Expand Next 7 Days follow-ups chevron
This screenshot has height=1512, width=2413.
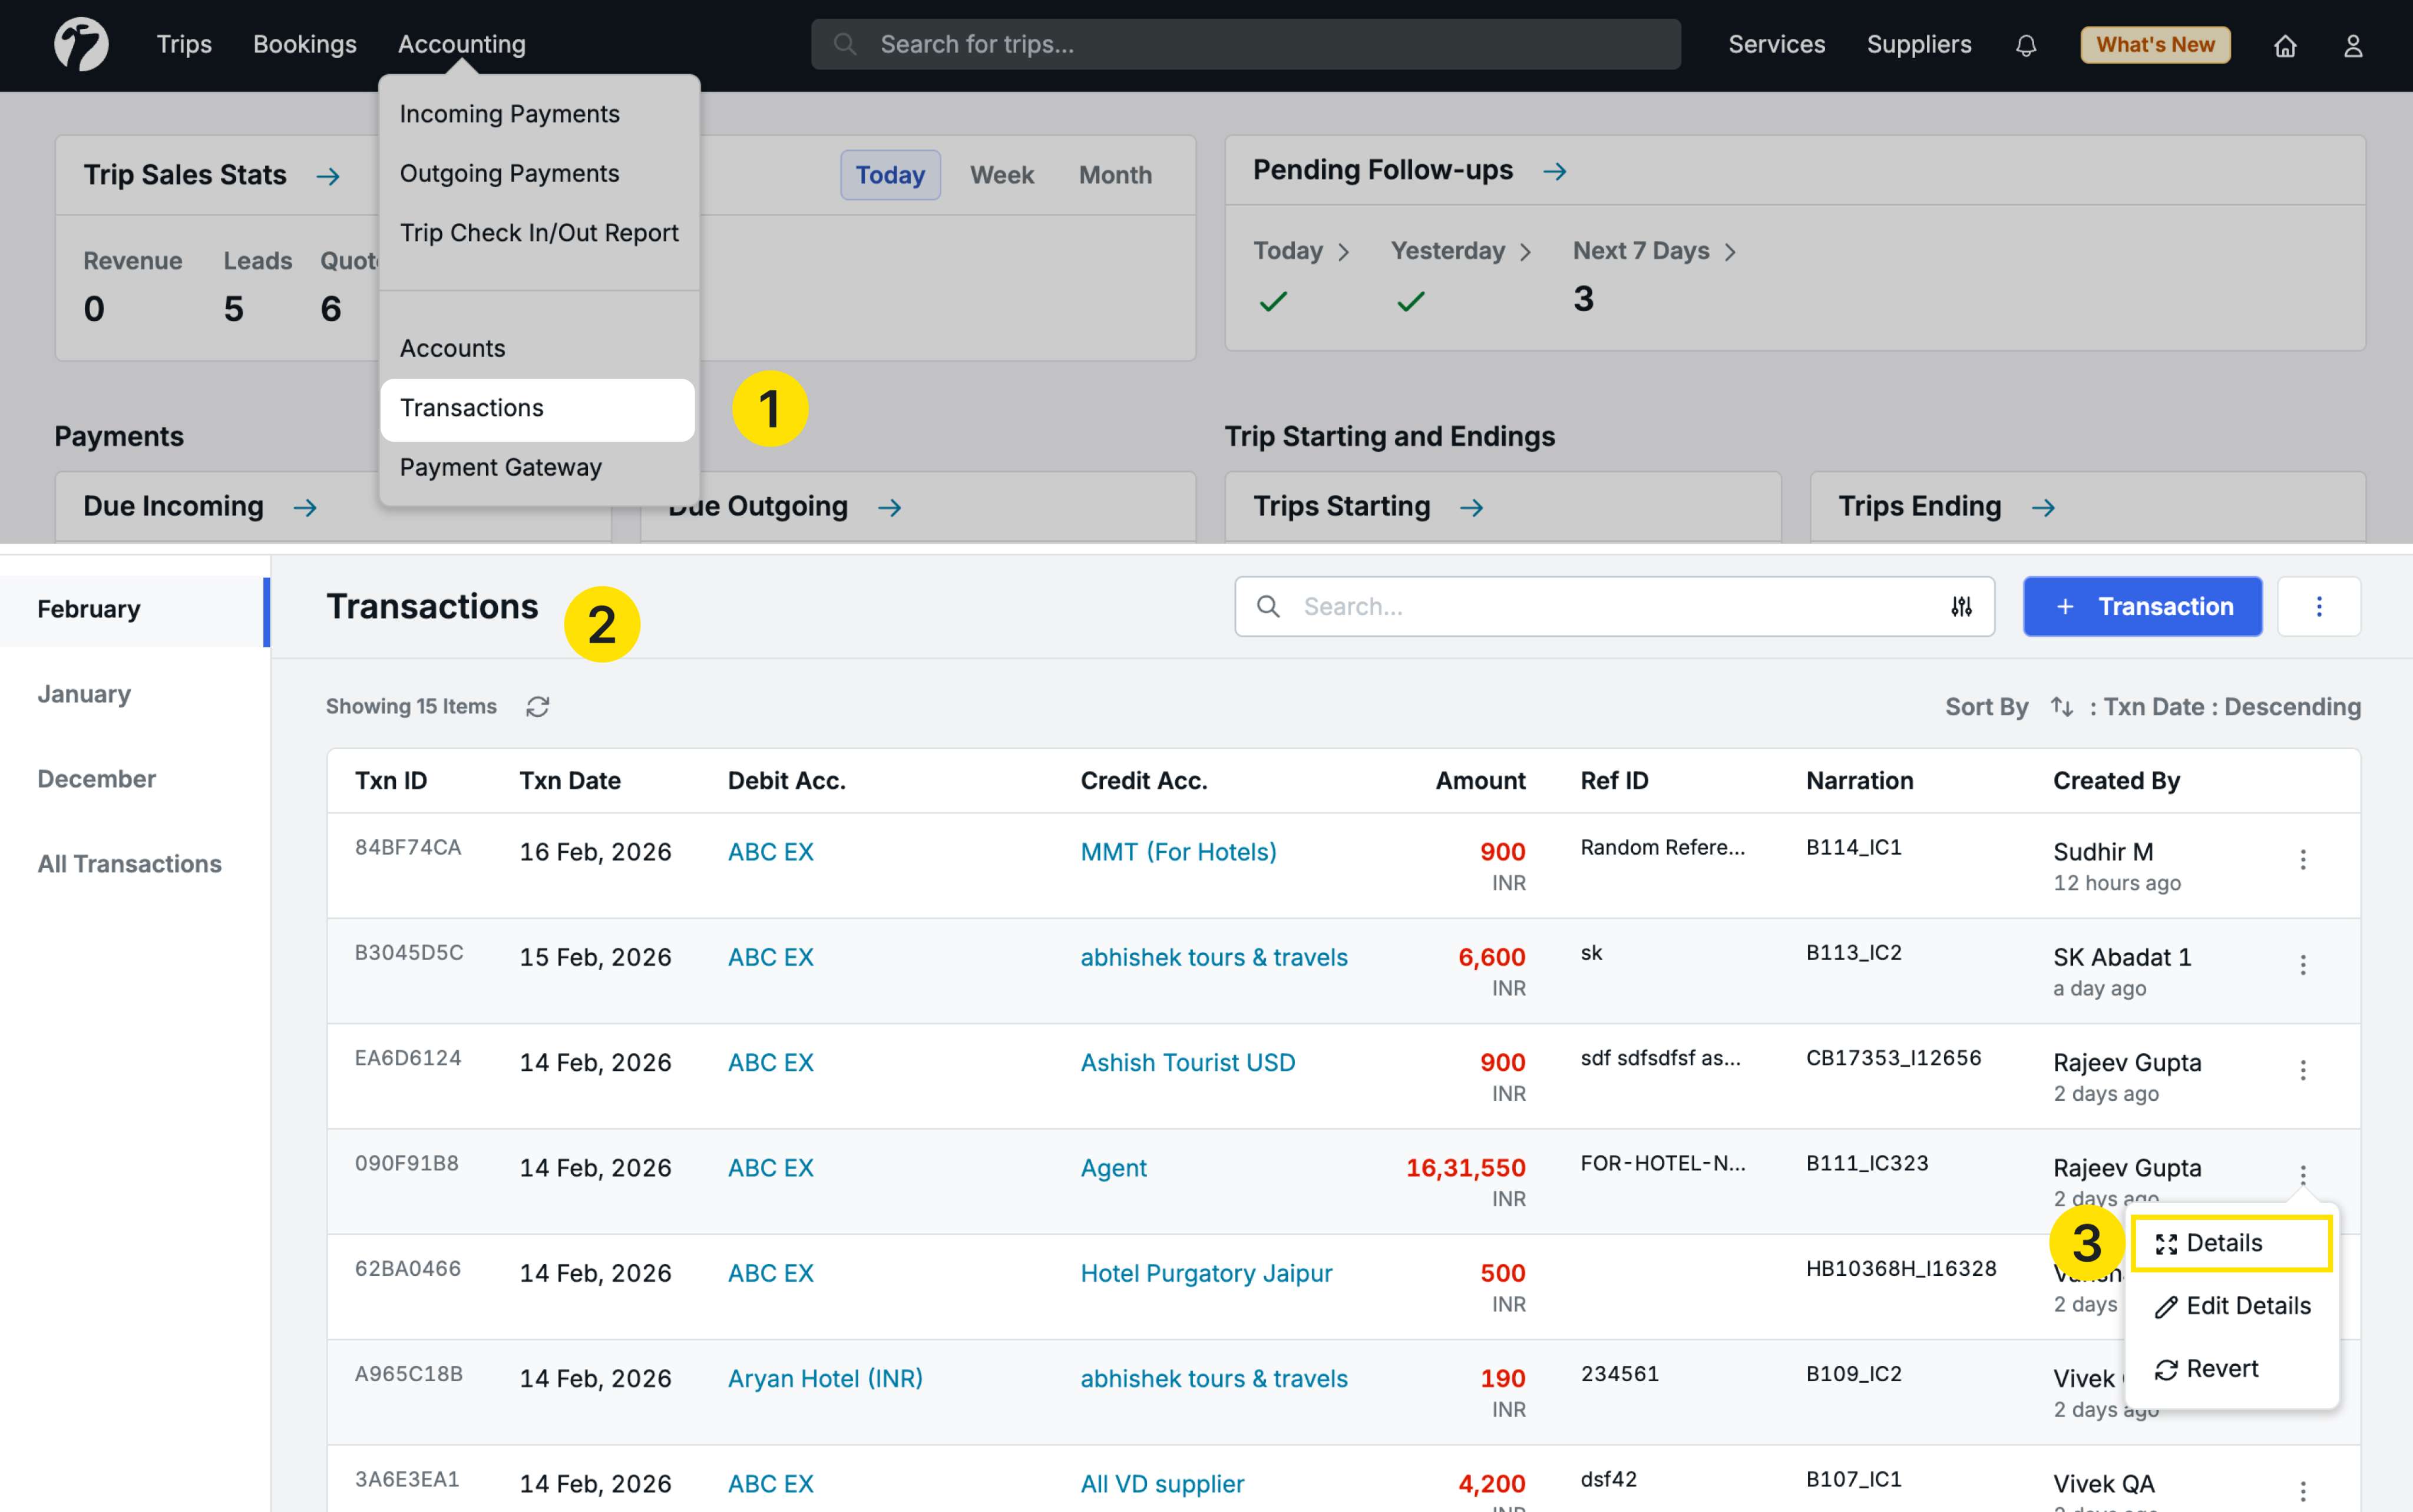[x=1730, y=252]
